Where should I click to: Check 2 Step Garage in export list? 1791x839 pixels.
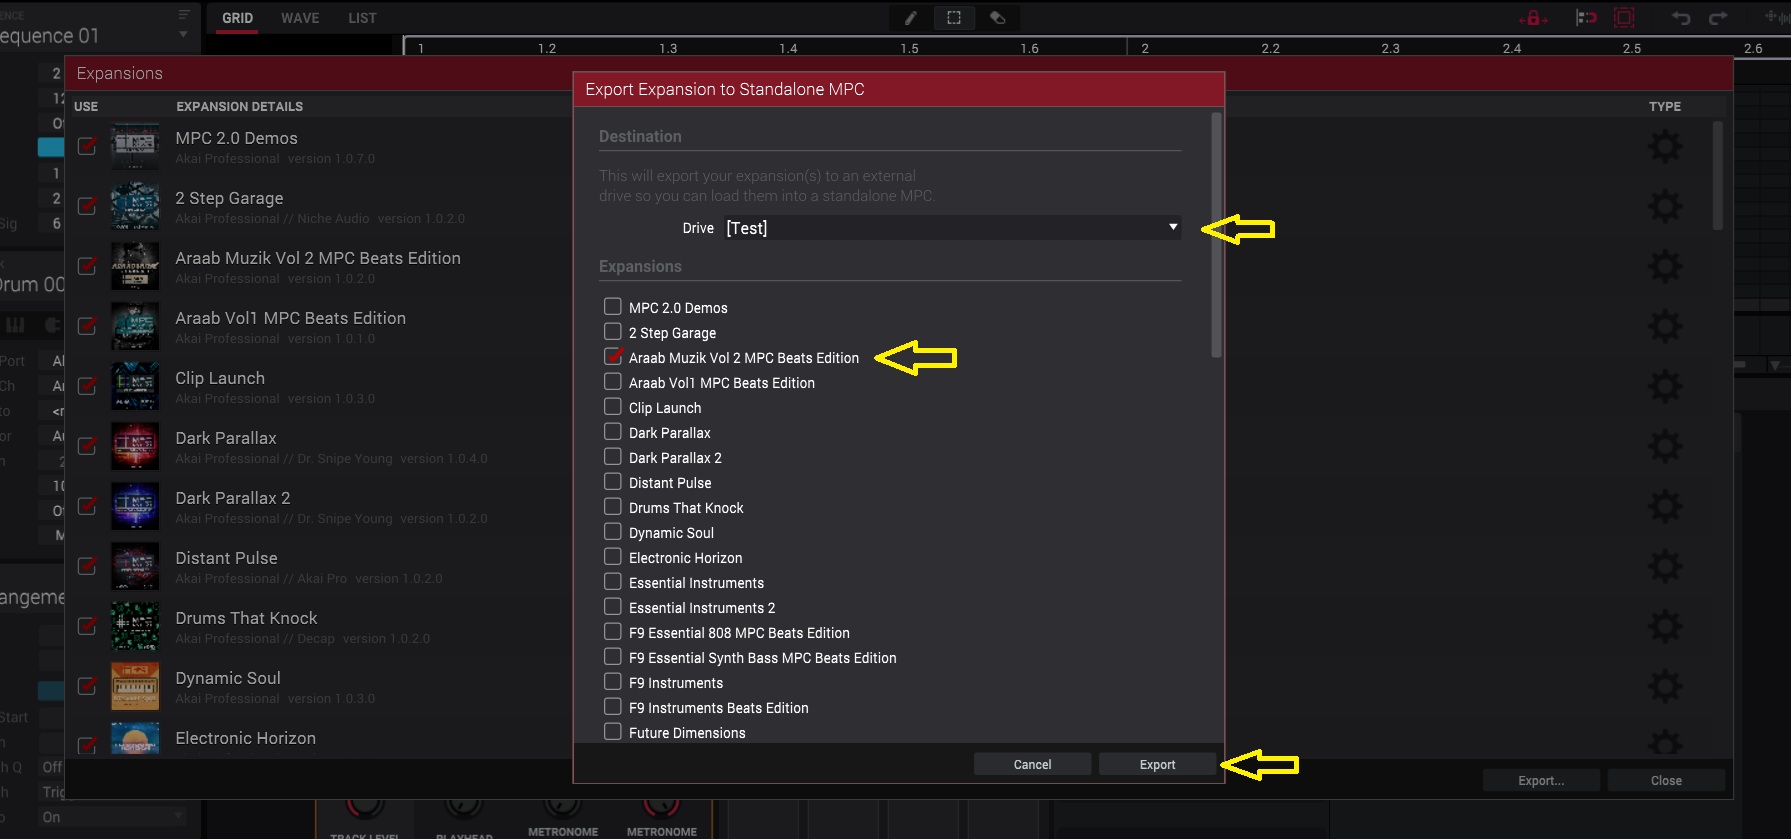click(x=613, y=331)
